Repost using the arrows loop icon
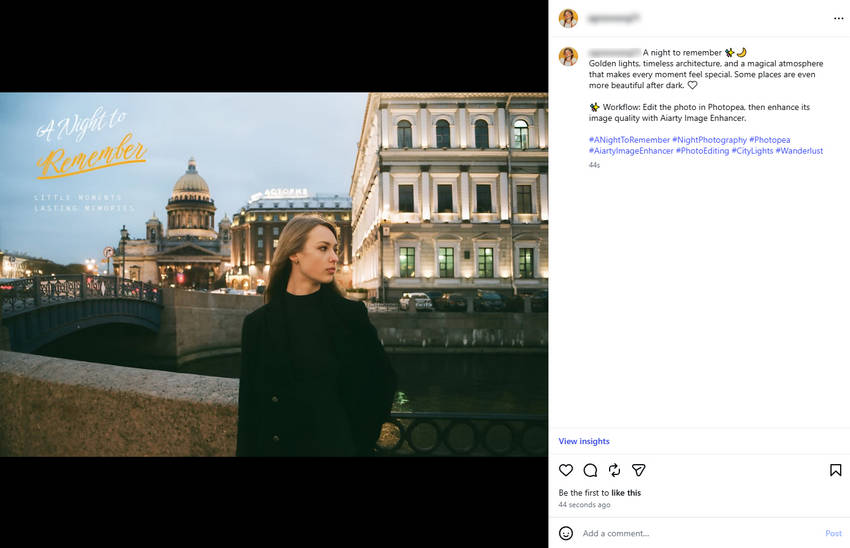The image size is (850, 548). [614, 470]
